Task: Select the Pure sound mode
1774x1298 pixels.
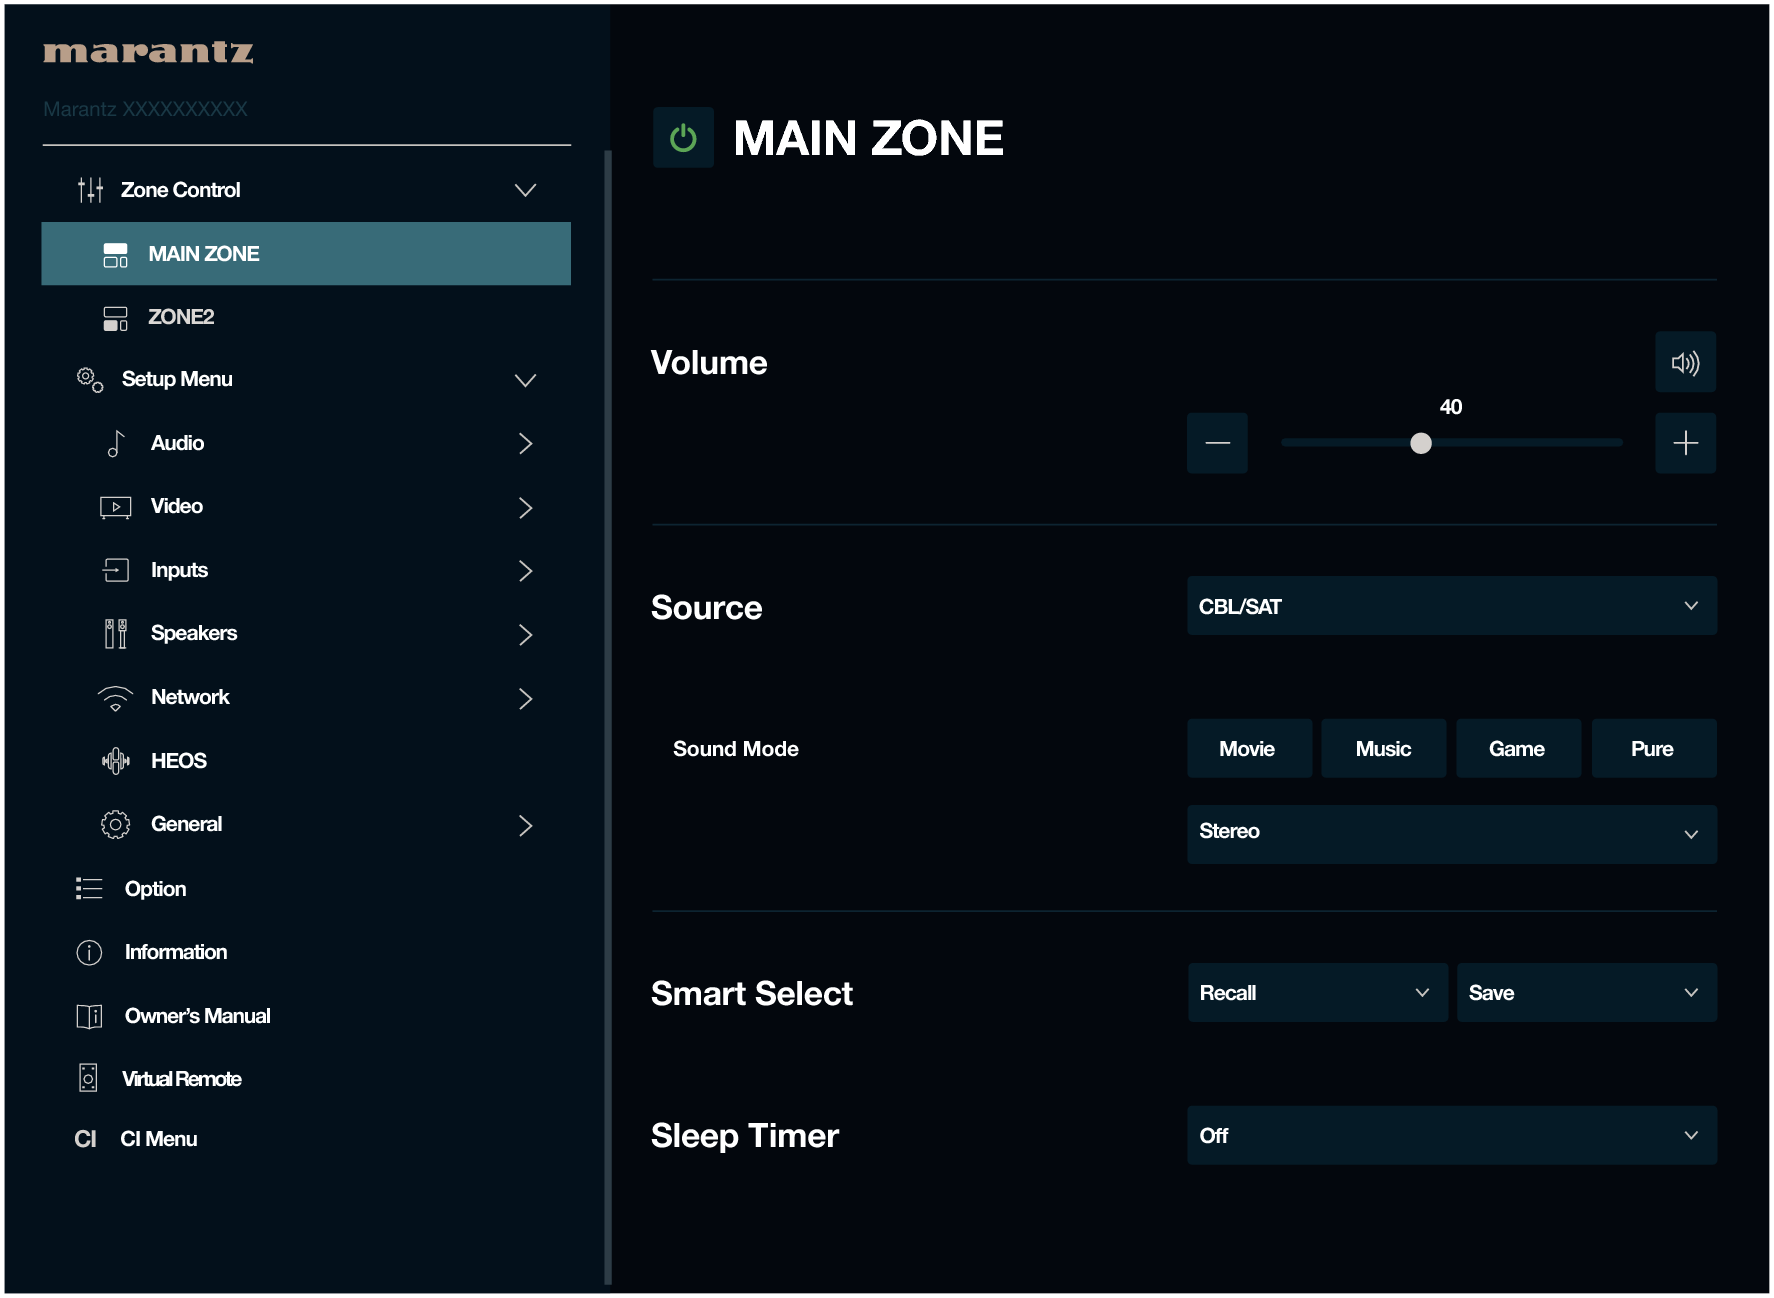Action: tap(1653, 748)
